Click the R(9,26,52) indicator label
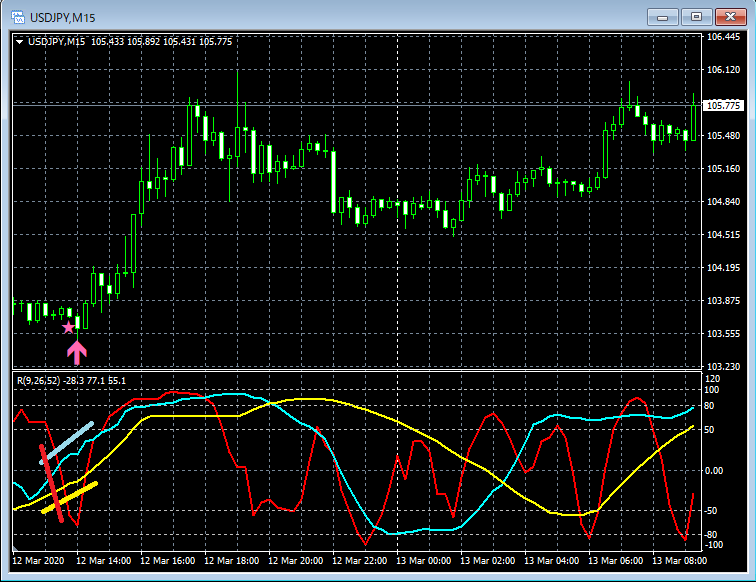Image resolution: width=756 pixels, height=582 pixels. point(41,380)
